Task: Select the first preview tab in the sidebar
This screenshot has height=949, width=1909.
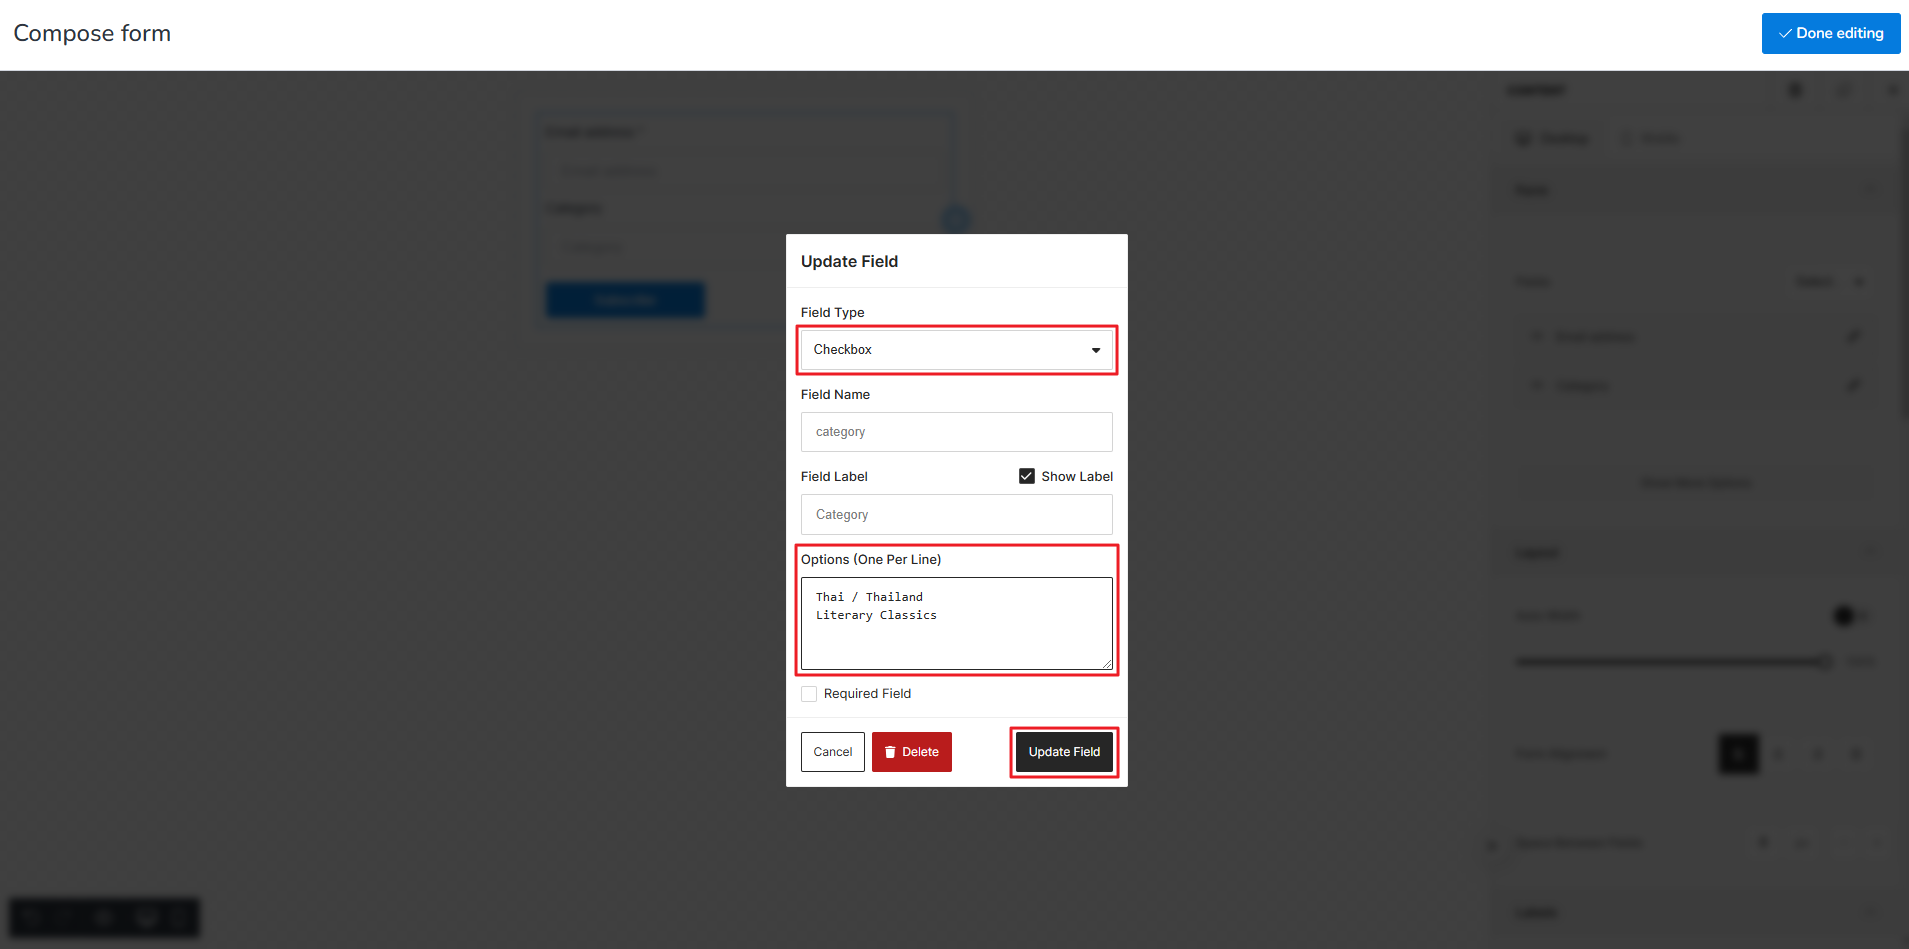Action: coord(1553,138)
